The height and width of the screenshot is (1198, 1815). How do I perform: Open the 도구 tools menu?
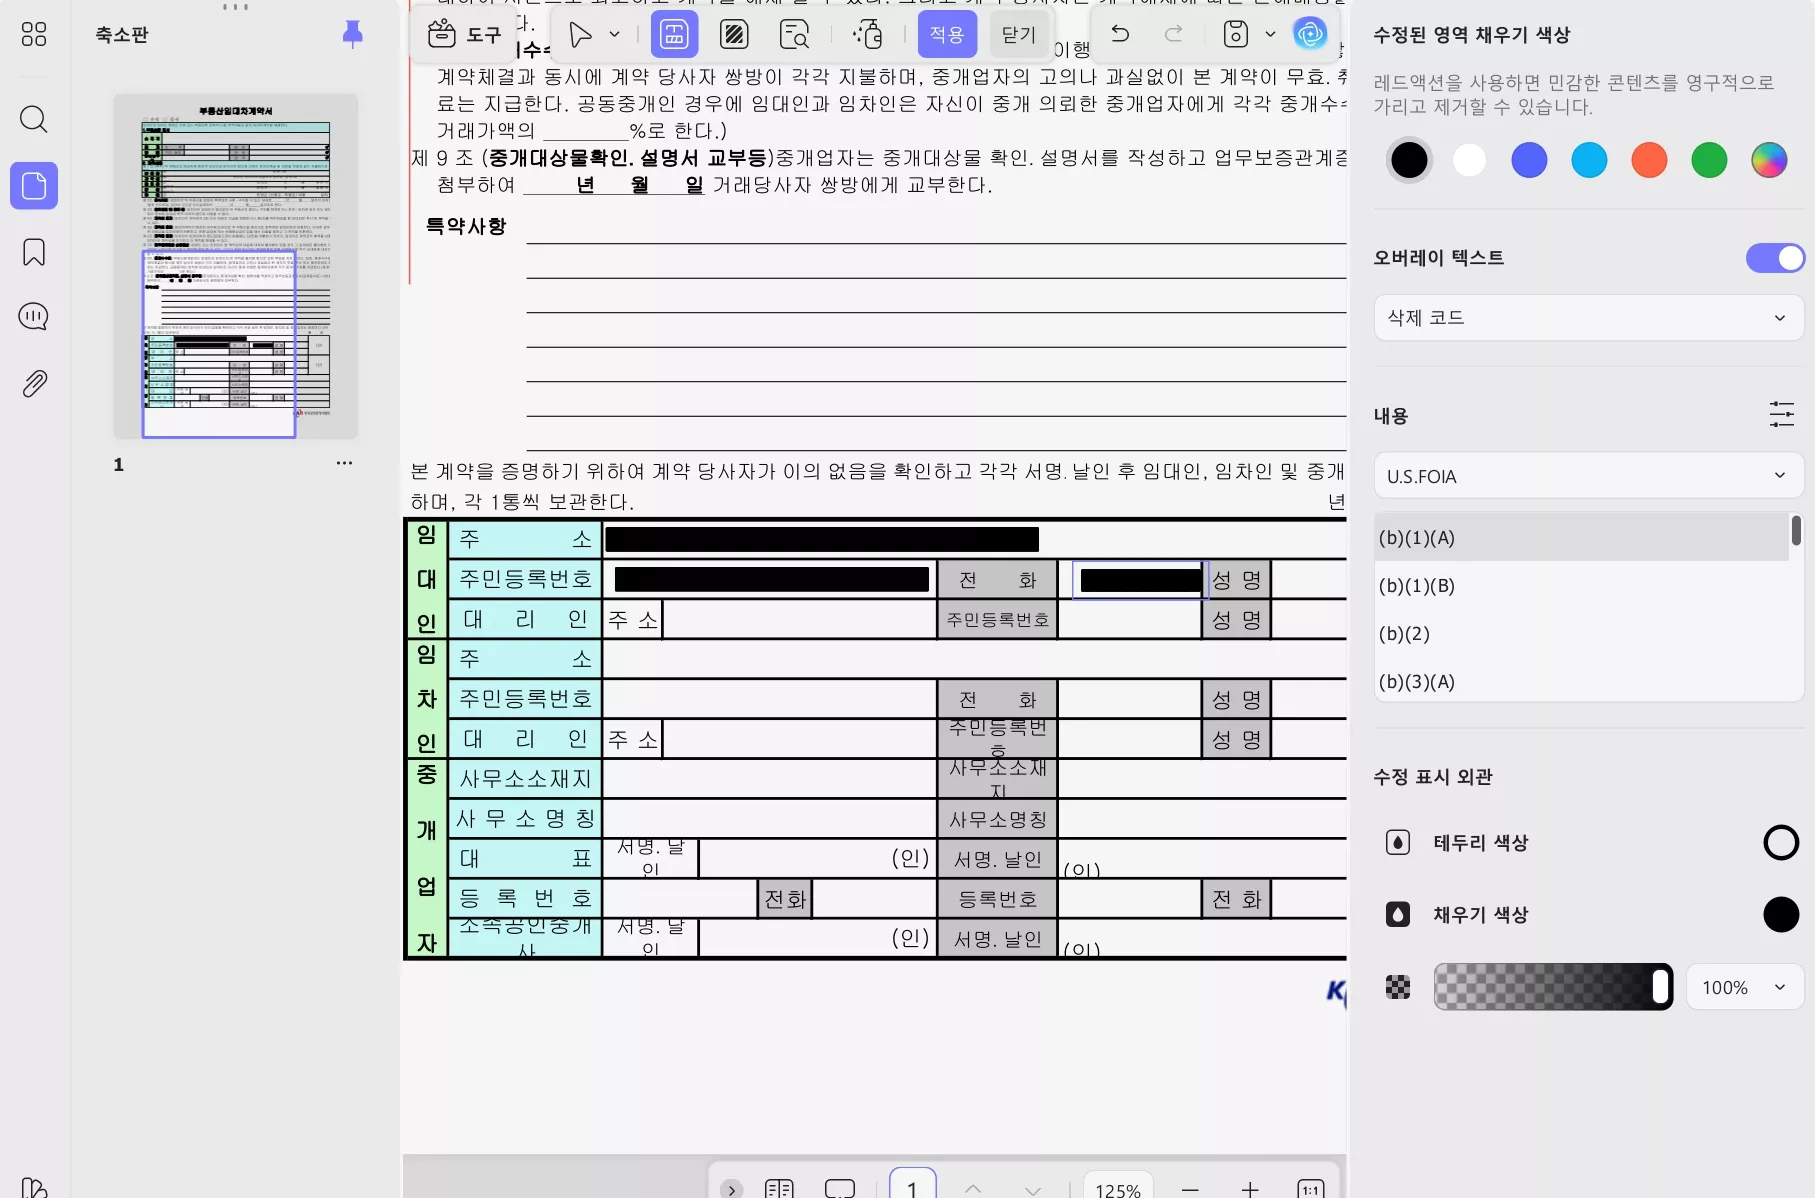[x=463, y=34]
